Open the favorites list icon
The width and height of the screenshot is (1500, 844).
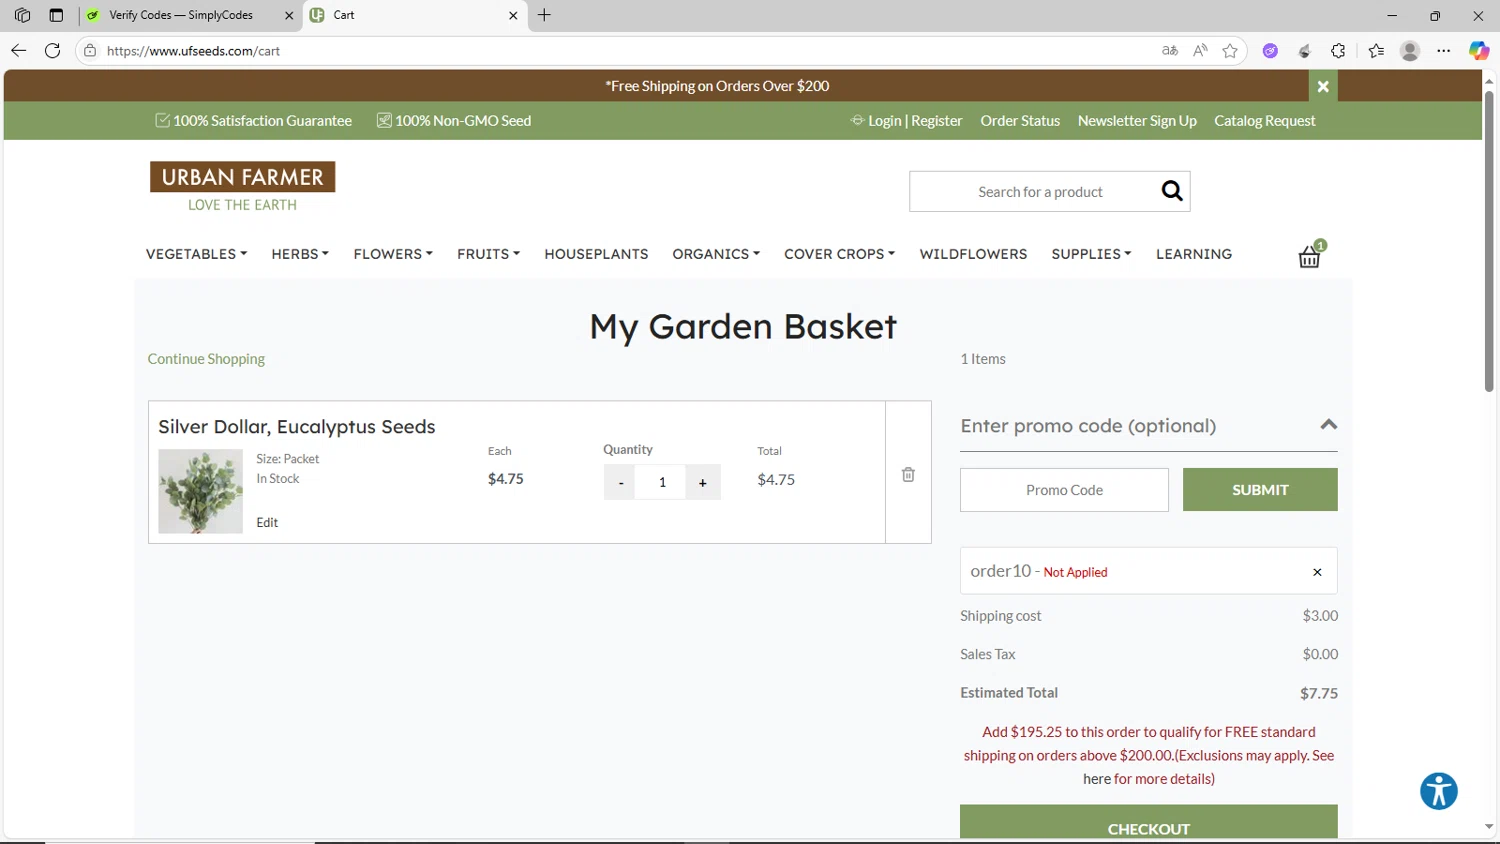[1376, 51]
